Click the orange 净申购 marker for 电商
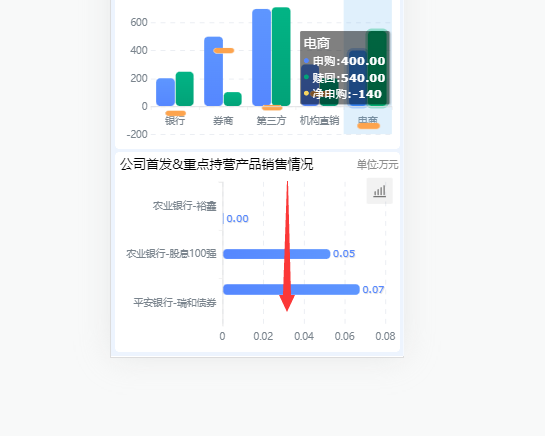545x436 pixels. [x=368, y=126]
